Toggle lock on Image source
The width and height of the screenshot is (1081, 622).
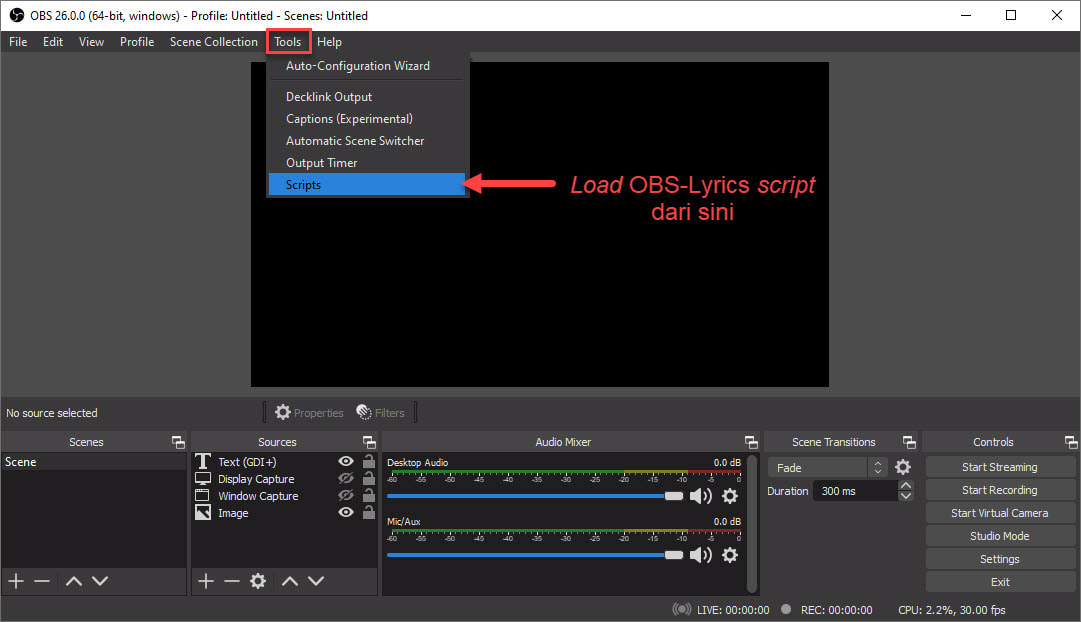369,512
